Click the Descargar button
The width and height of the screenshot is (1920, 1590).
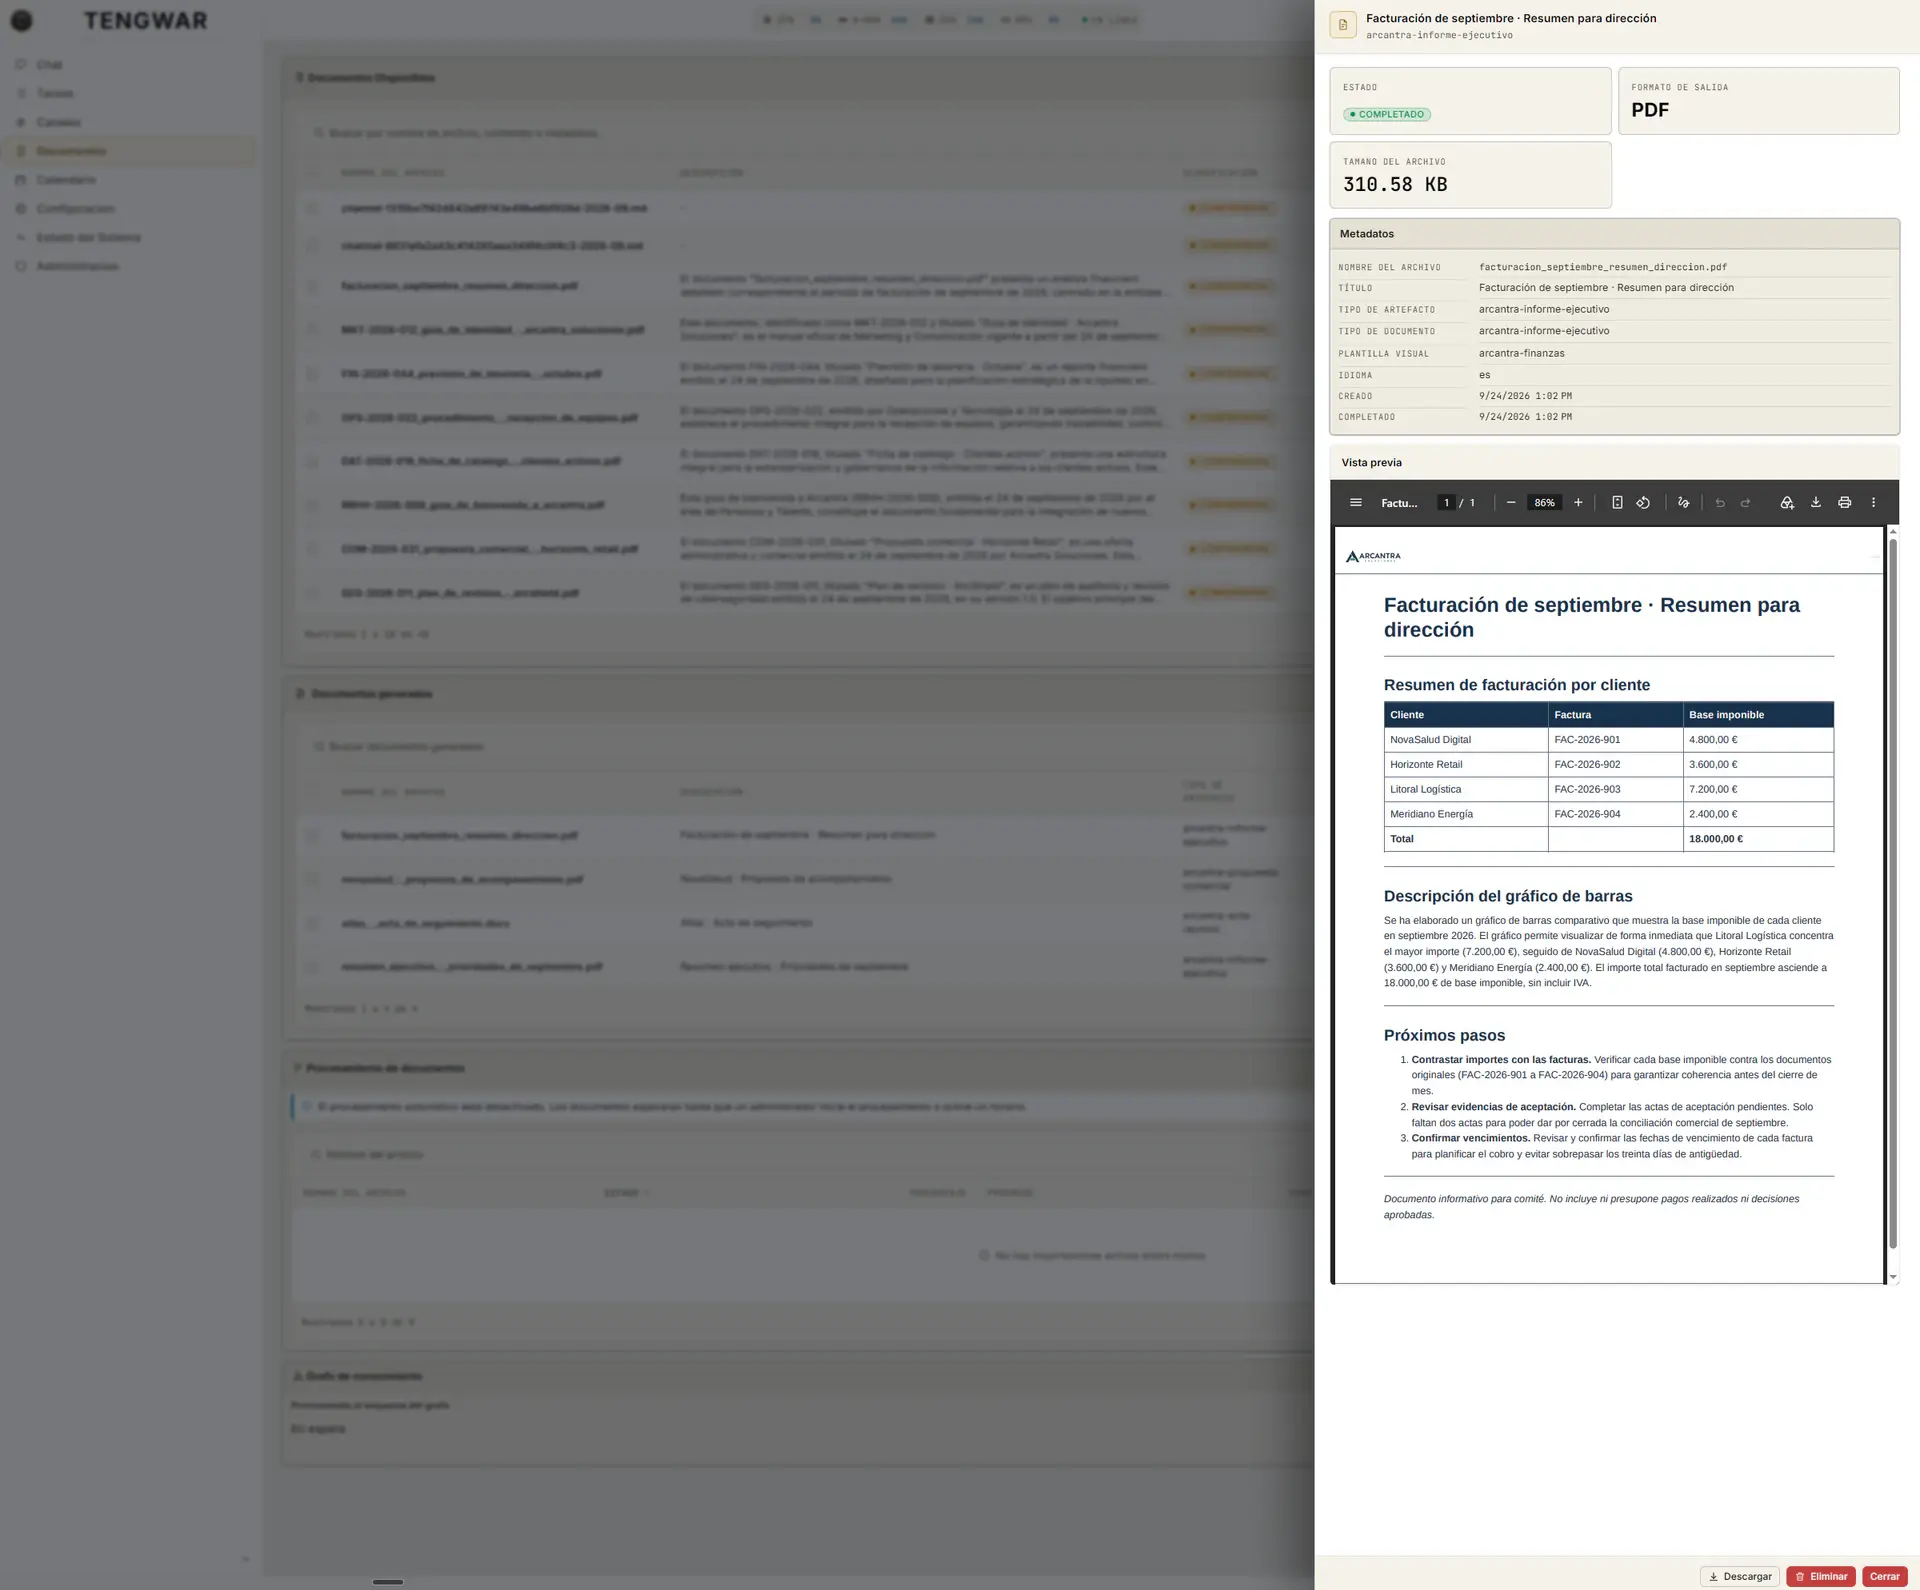pyautogui.click(x=1740, y=1577)
